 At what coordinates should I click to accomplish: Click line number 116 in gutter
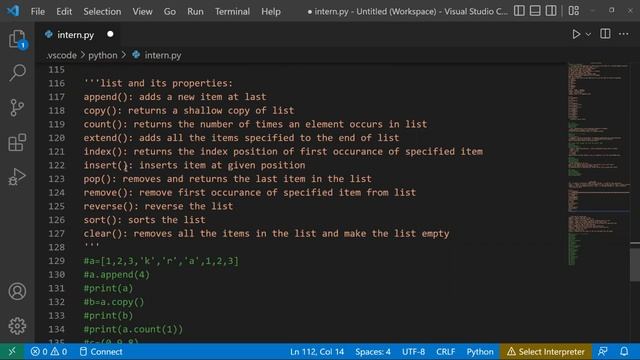[x=56, y=83]
